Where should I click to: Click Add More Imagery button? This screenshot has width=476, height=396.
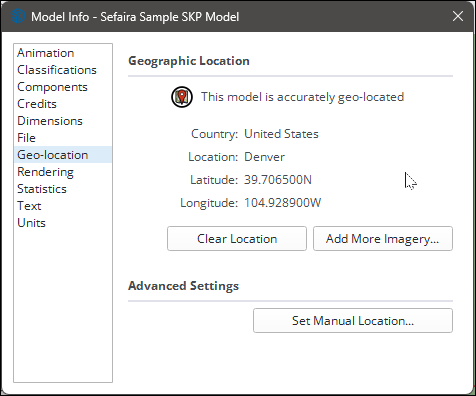[x=383, y=239]
